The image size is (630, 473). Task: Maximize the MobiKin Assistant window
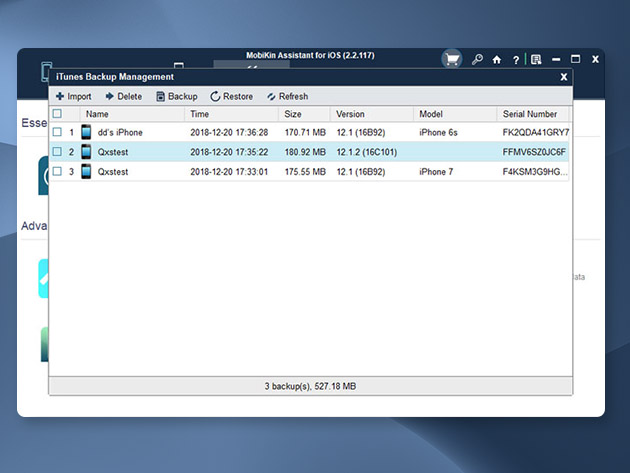pos(575,59)
